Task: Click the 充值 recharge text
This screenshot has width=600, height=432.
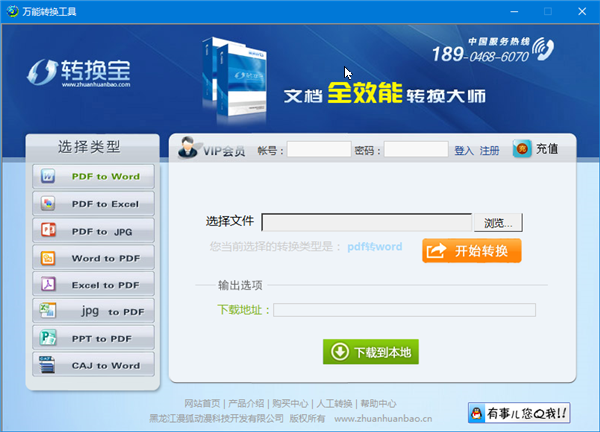Action: [547, 148]
